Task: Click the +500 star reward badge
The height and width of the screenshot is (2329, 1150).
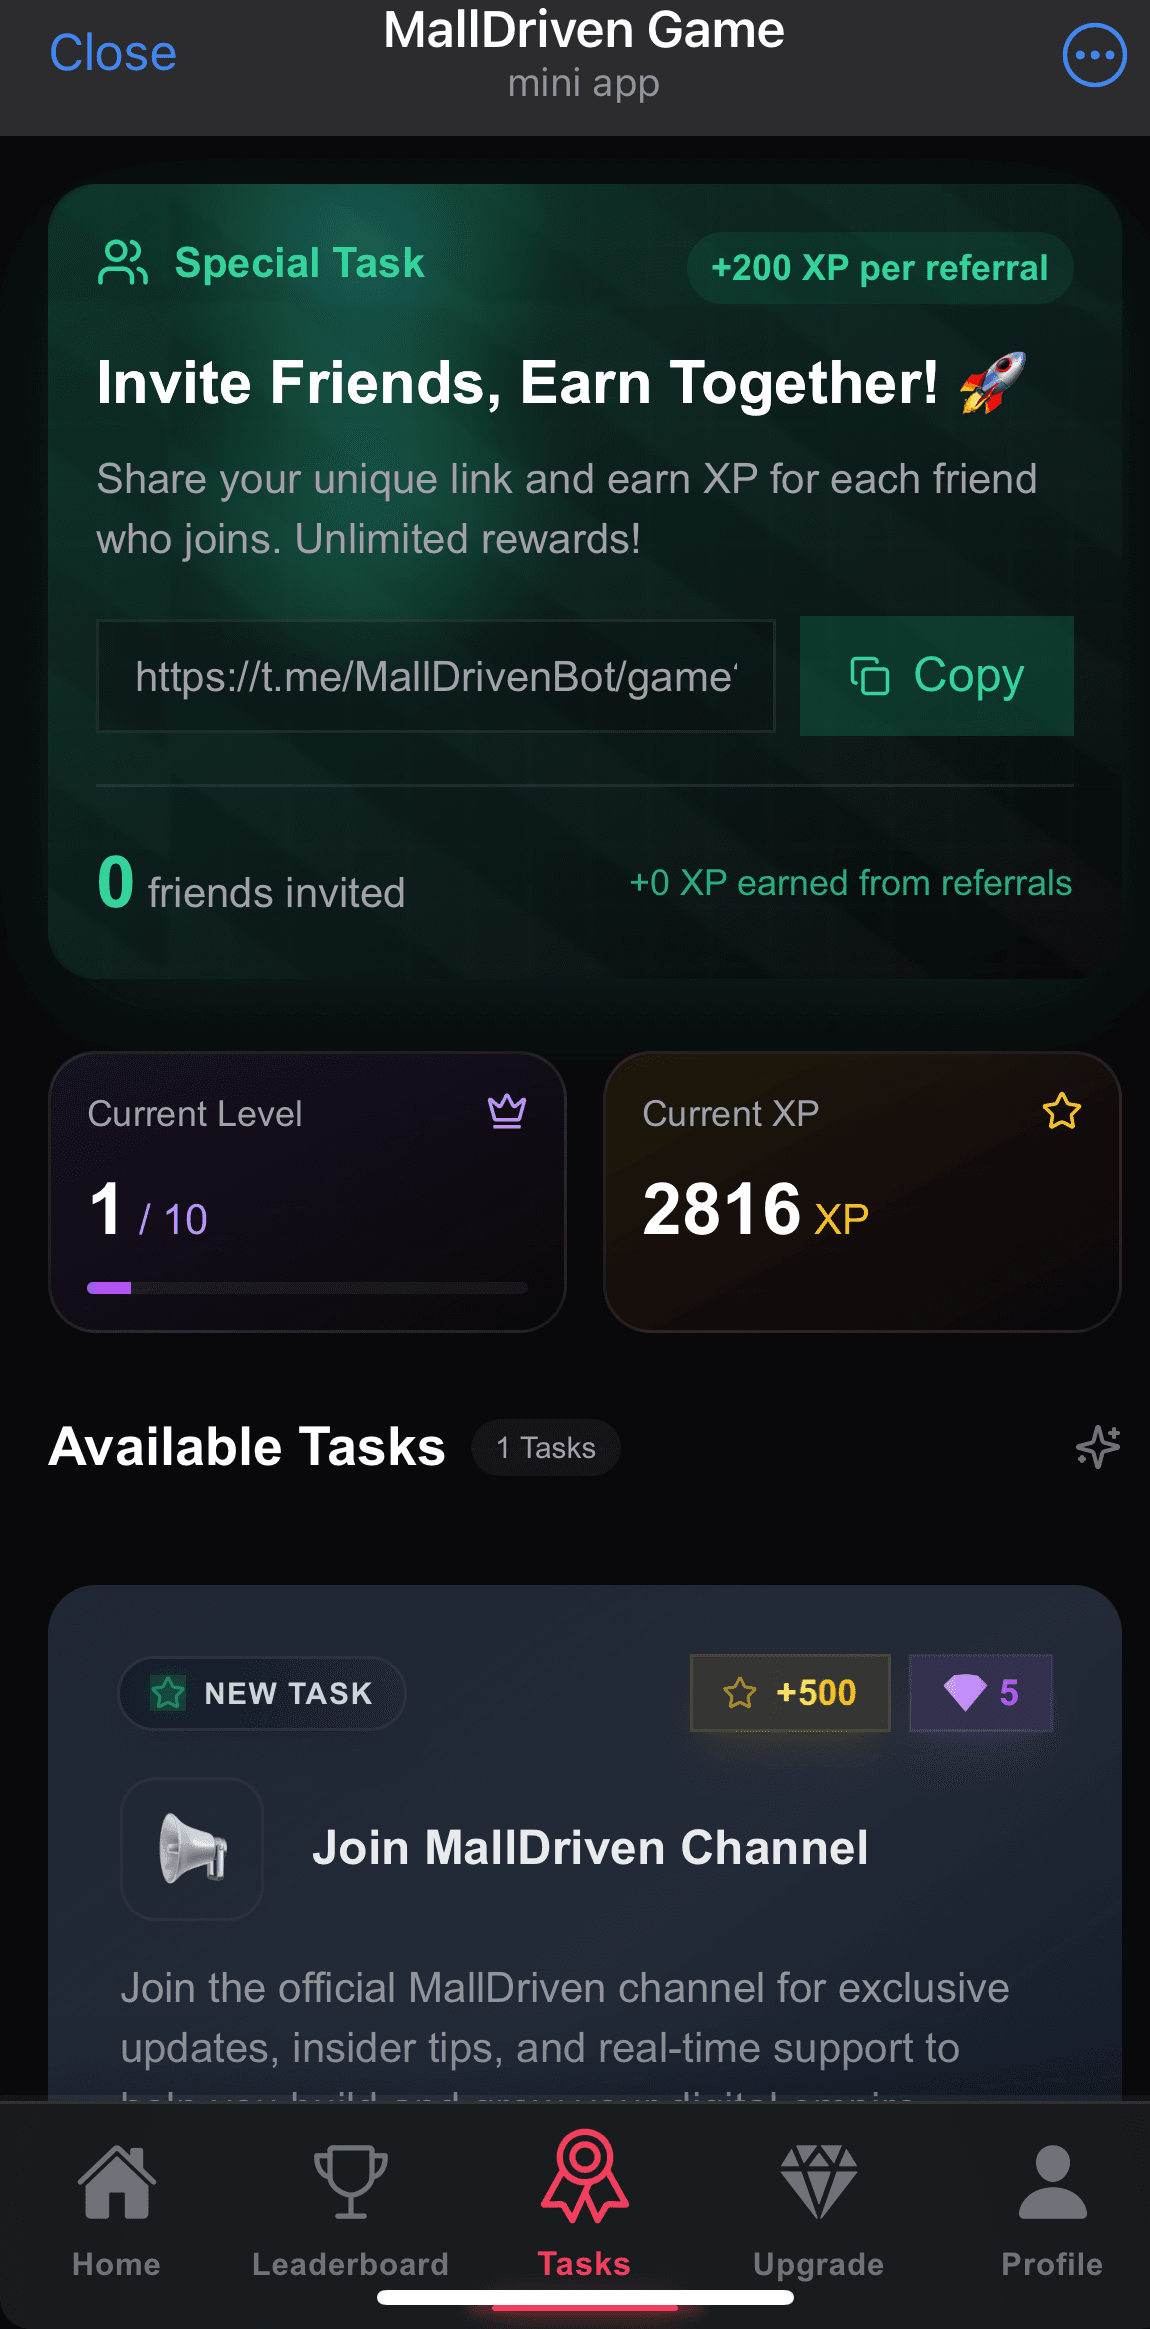Action: click(790, 1692)
